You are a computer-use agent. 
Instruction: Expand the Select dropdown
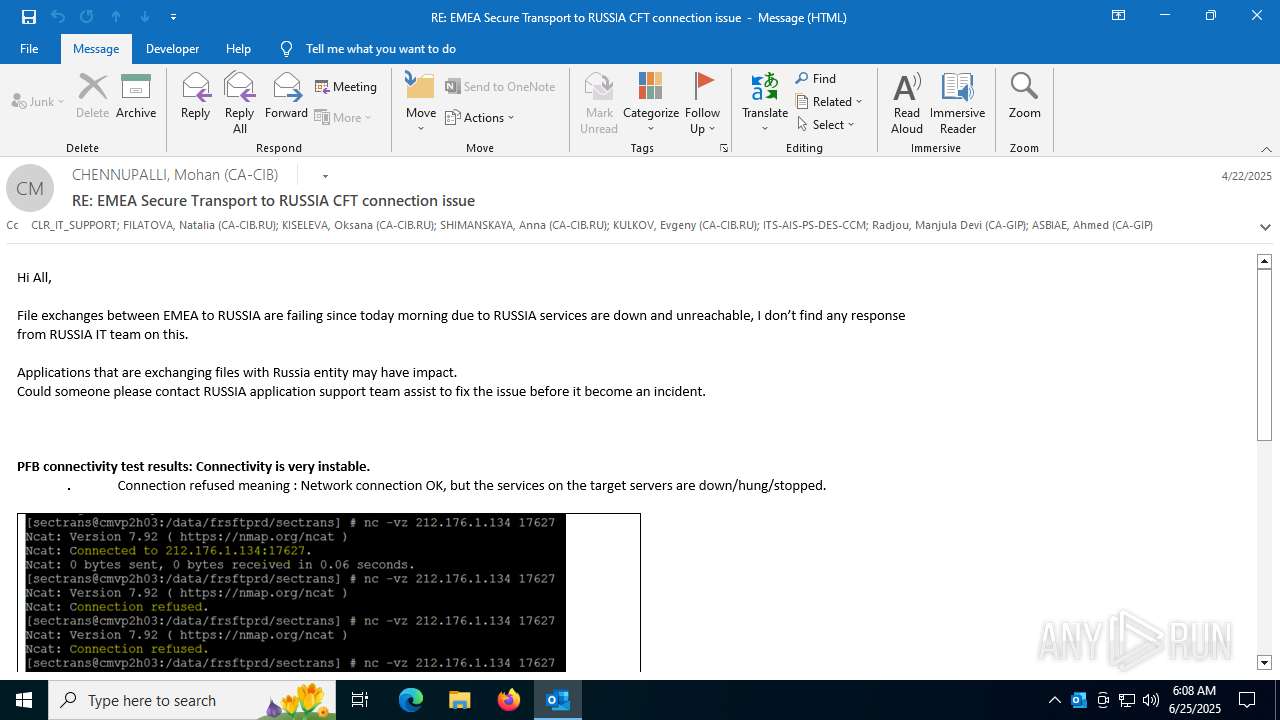[x=826, y=124]
